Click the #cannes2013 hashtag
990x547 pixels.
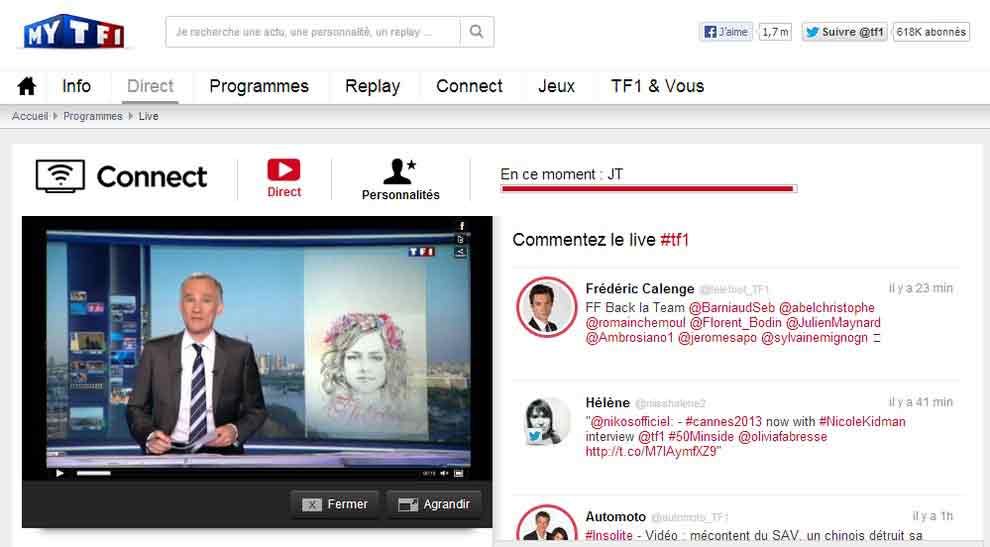point(724,421)
